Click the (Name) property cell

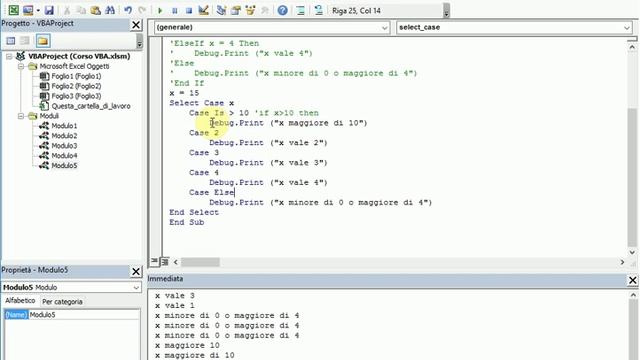(x=16, y=315)
